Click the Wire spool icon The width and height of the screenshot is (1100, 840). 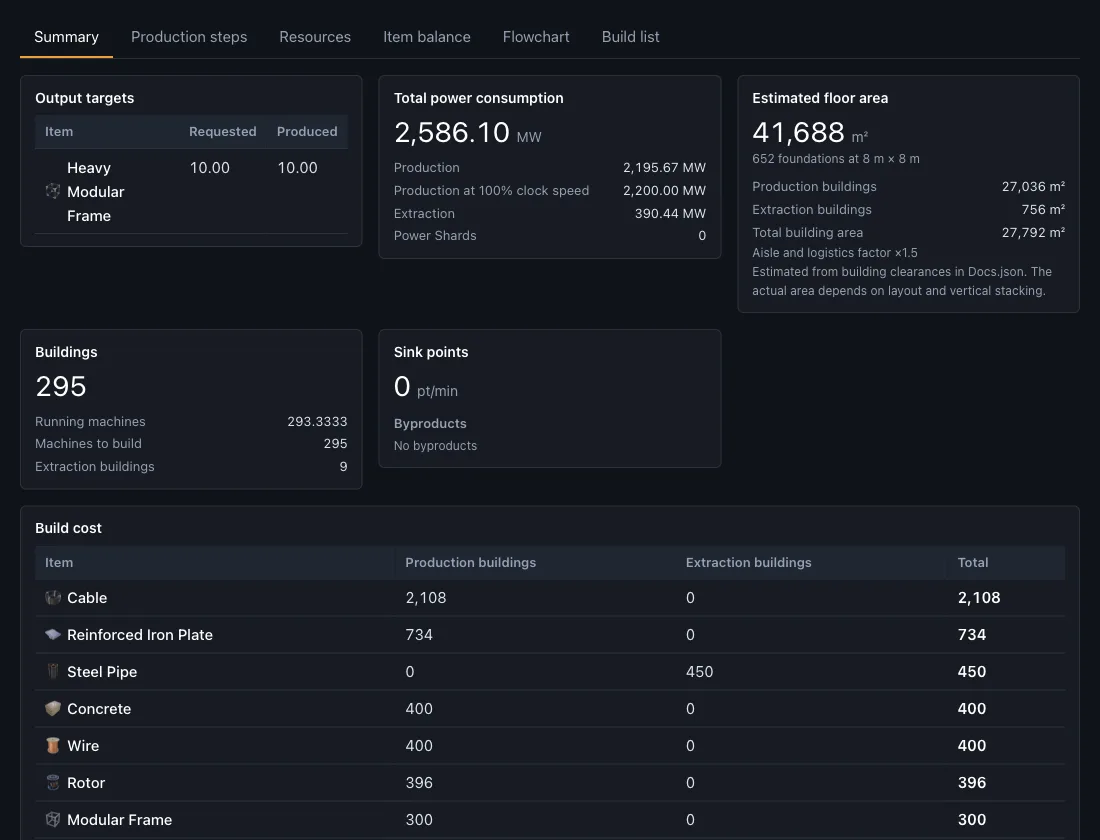tap(53, 745)
